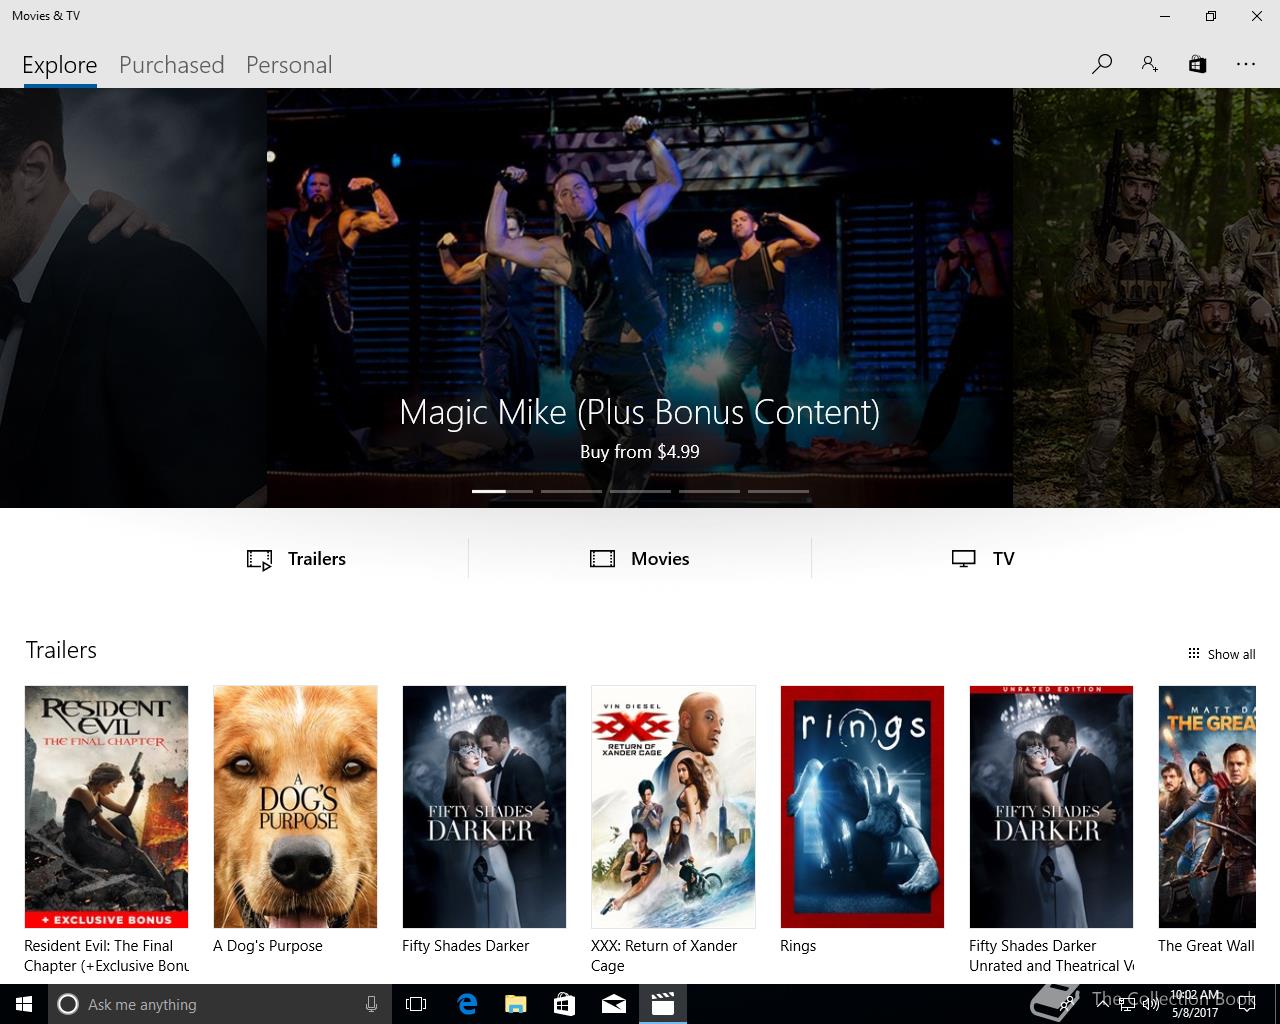
Task: Open the Store bag icon
Action: pyautogui.click(x=1197, y=64)
